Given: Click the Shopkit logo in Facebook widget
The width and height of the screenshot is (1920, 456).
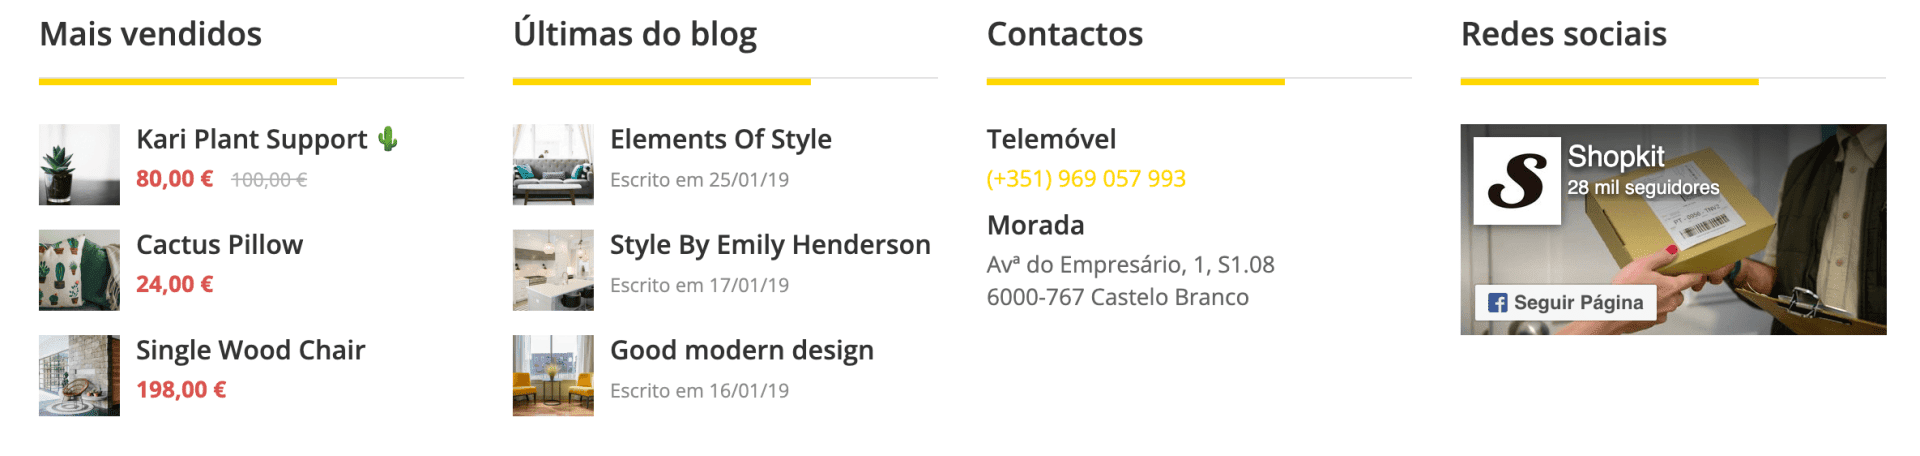Looking at the screenshot, I should pos(1516,181).
